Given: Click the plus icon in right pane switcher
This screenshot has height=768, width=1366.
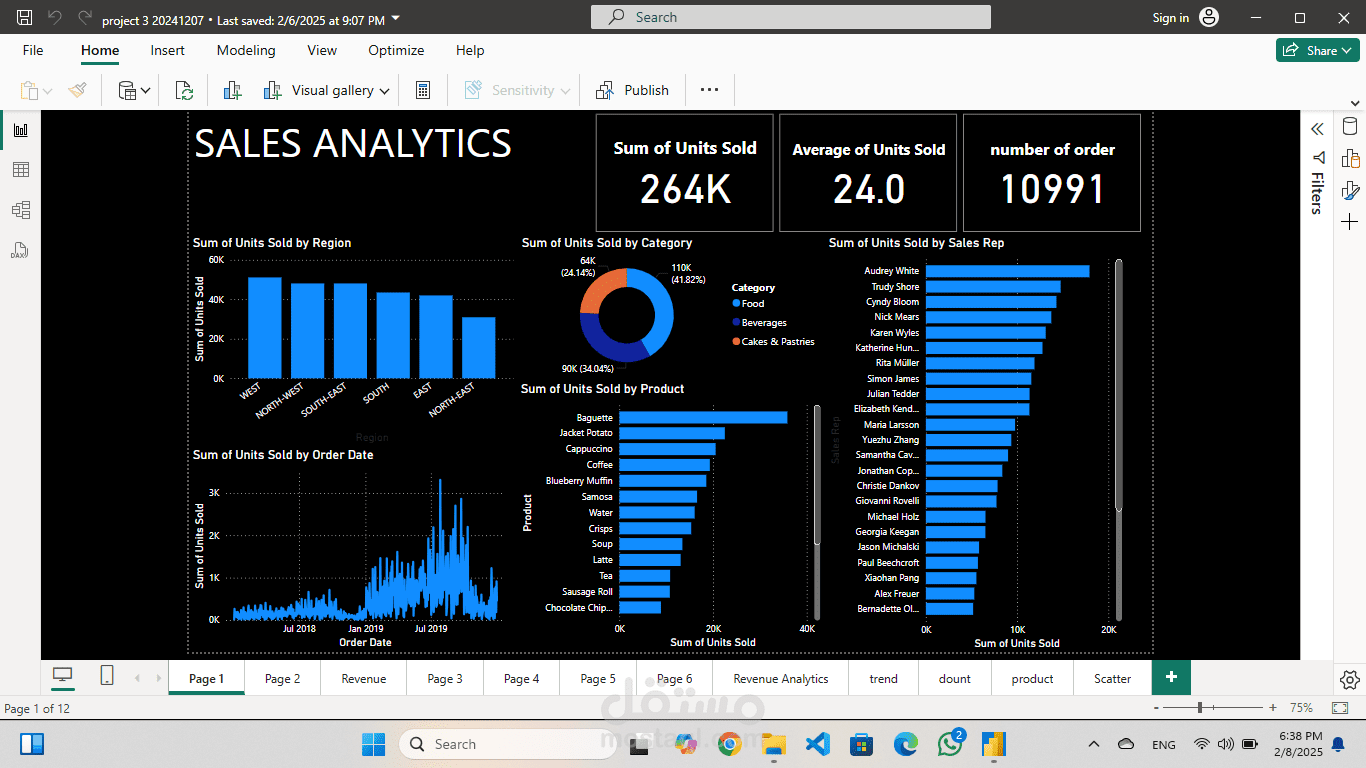Looking at the screenshot, I should [x=1350, y=221].
